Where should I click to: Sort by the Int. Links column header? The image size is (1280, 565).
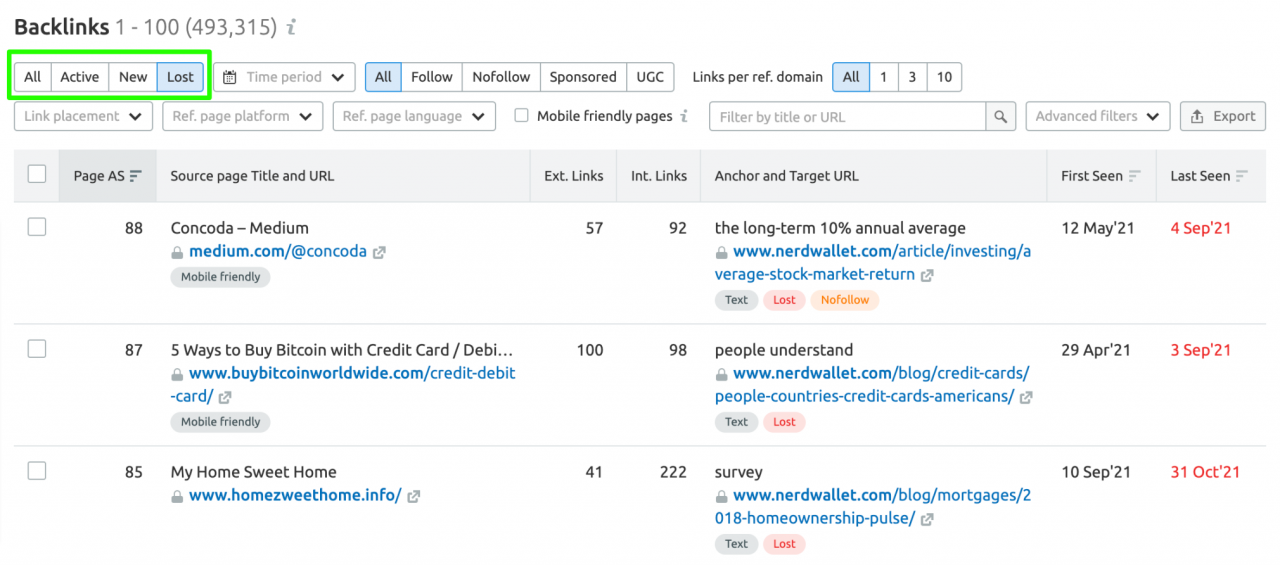[x=659, y=176]
